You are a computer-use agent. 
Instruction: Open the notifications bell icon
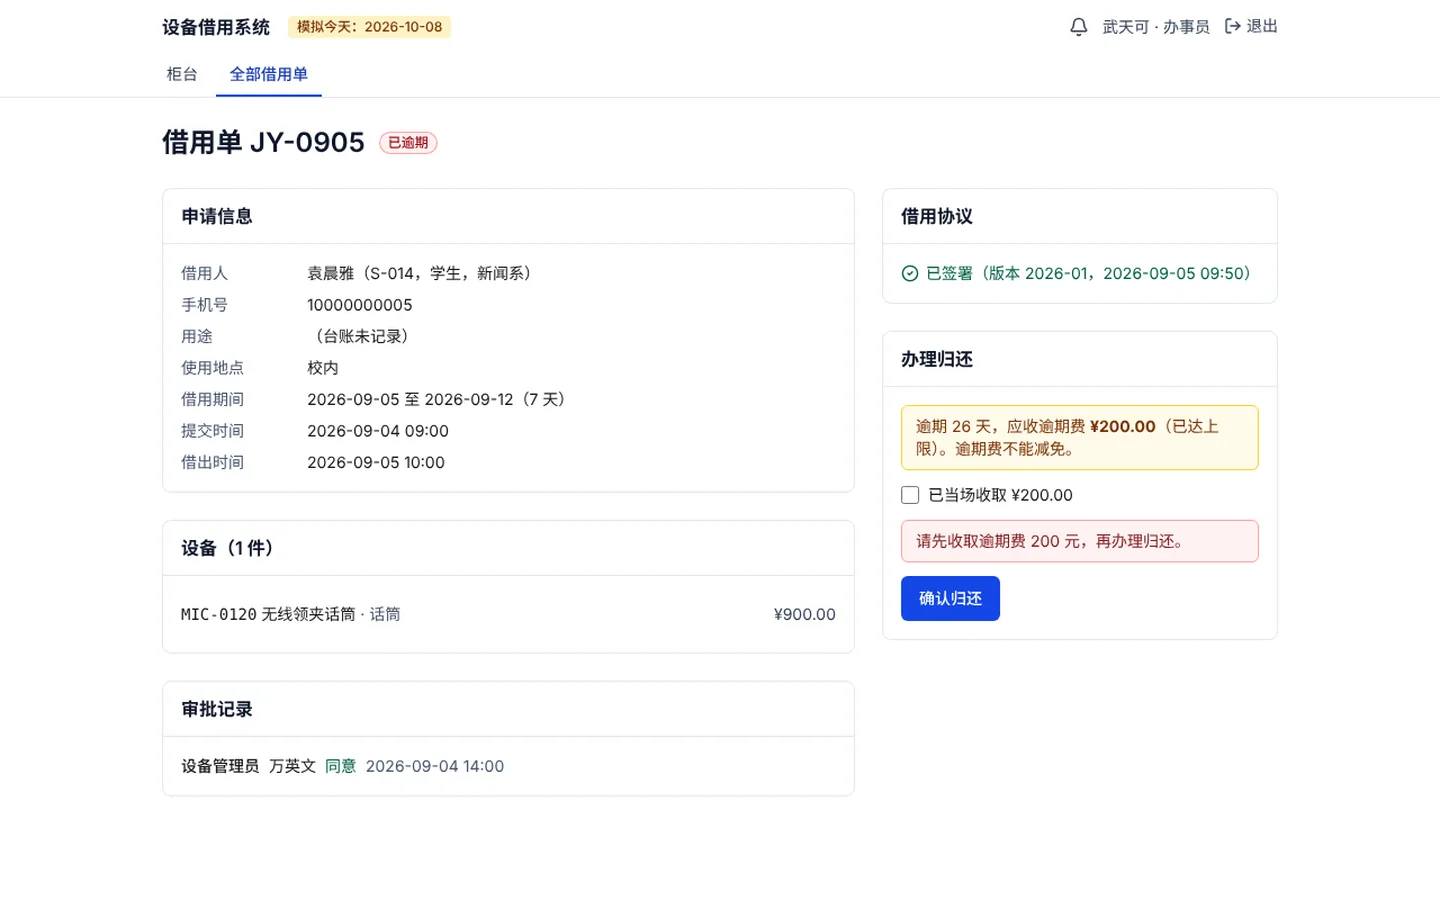point(1078,27)
